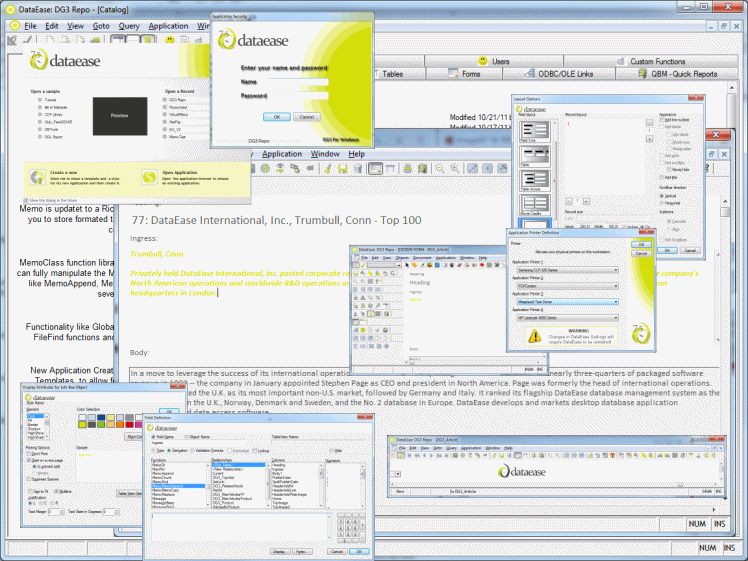Open the Query menu
748x561 pixels.
pos(129,26)
